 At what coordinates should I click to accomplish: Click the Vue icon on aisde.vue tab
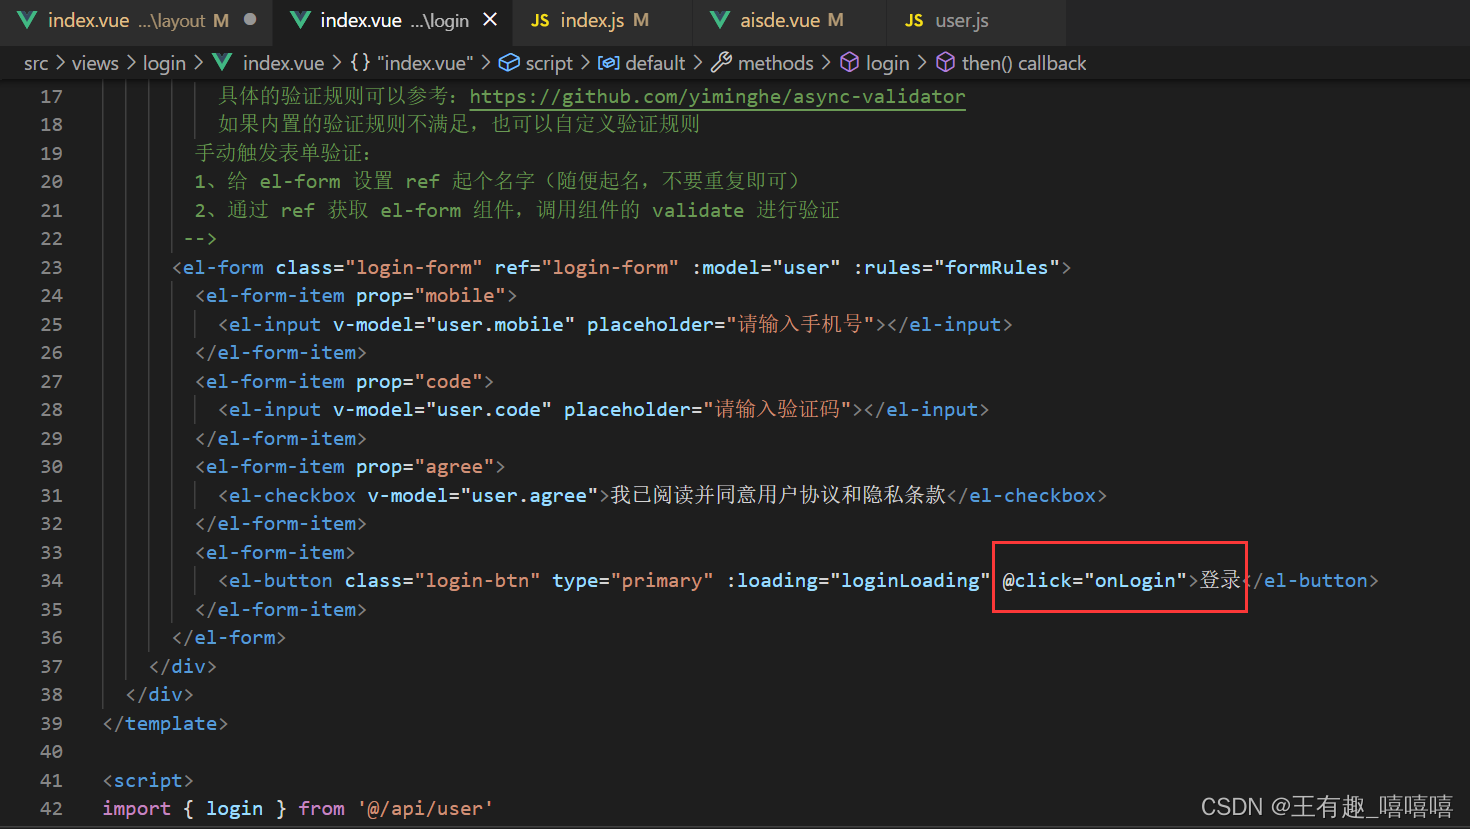719,20
